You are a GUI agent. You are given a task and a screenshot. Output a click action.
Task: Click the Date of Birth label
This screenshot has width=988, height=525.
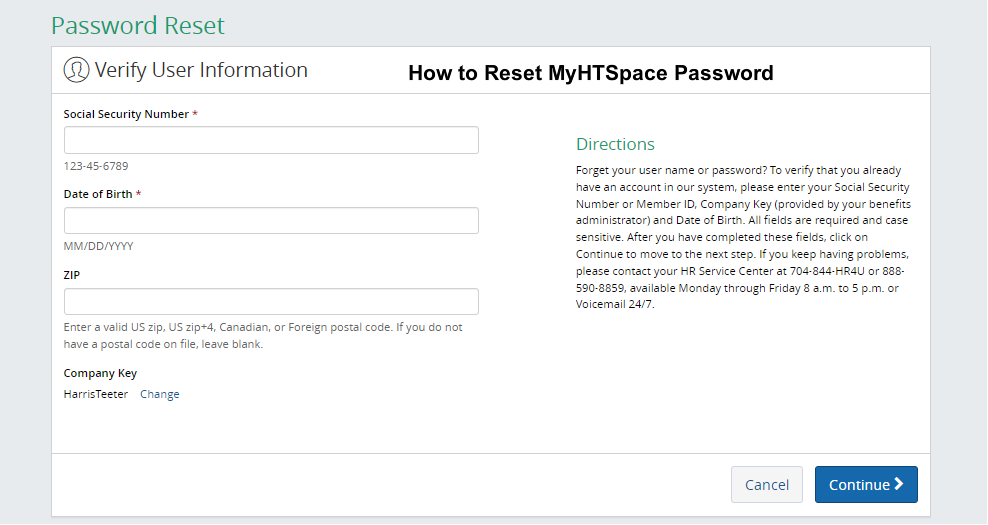[98, 194]
